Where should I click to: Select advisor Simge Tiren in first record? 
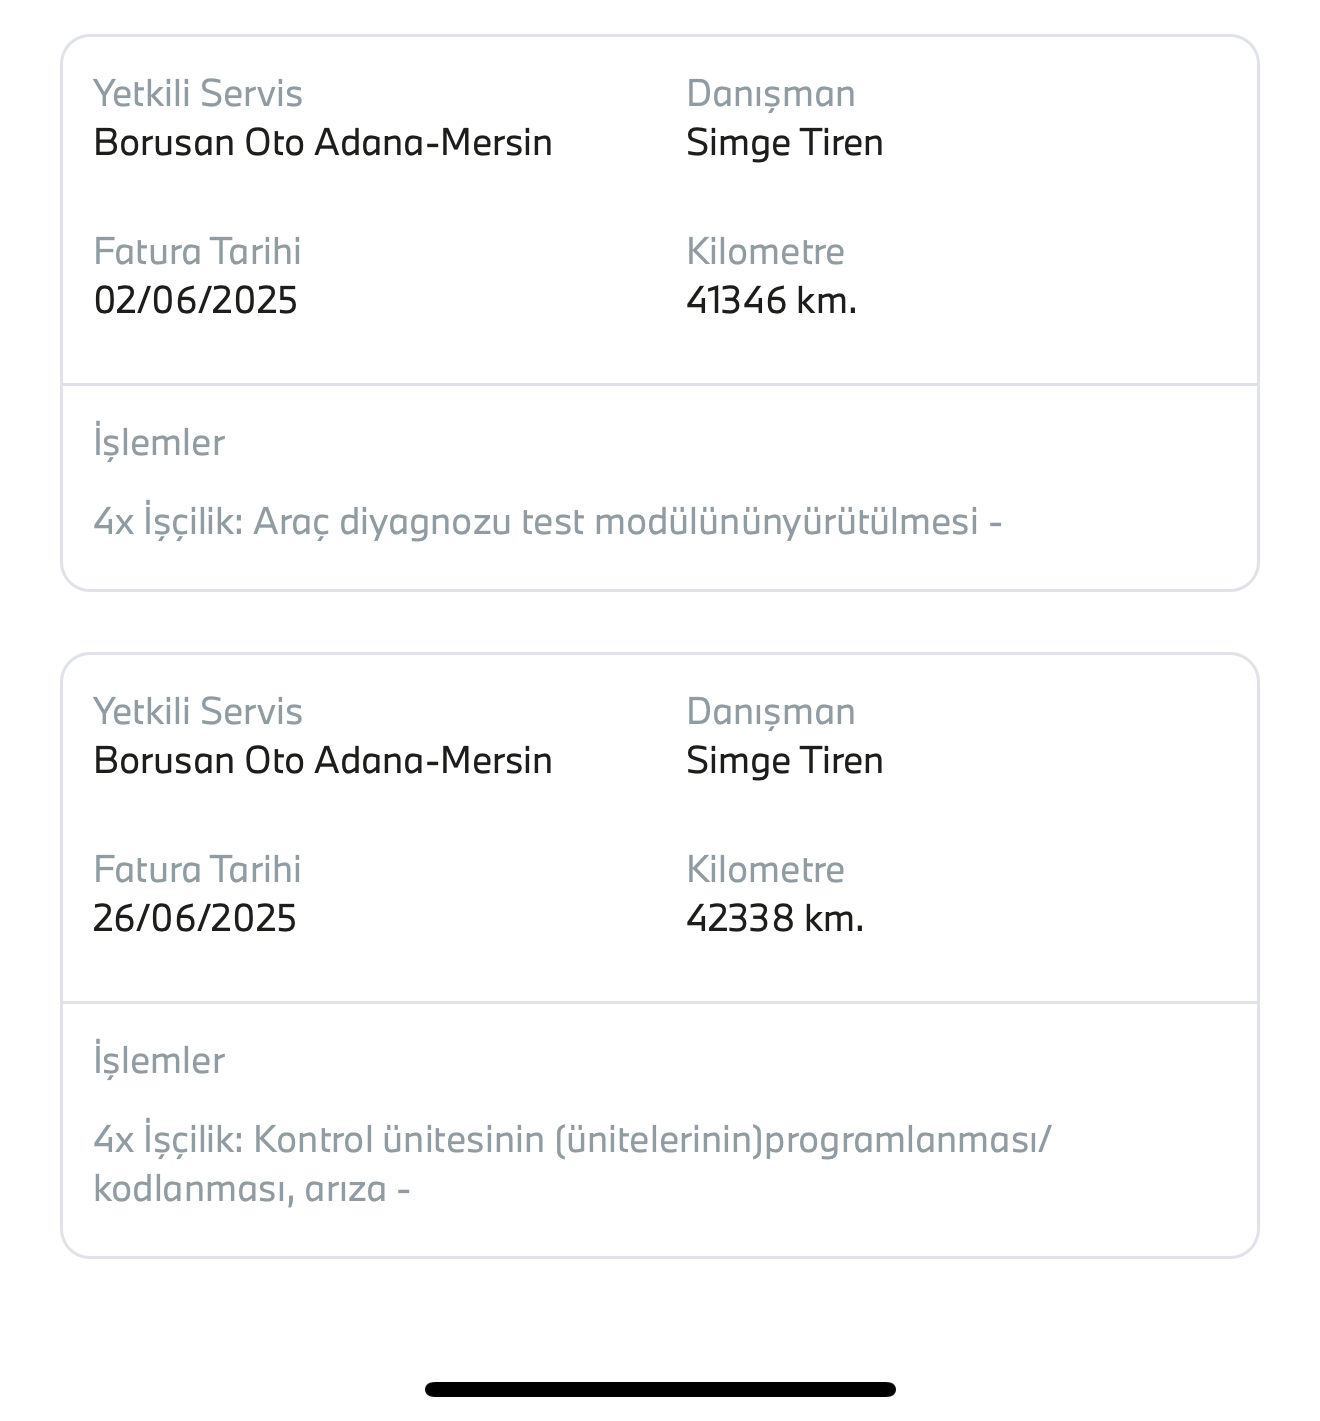click(x=785, y=143)
